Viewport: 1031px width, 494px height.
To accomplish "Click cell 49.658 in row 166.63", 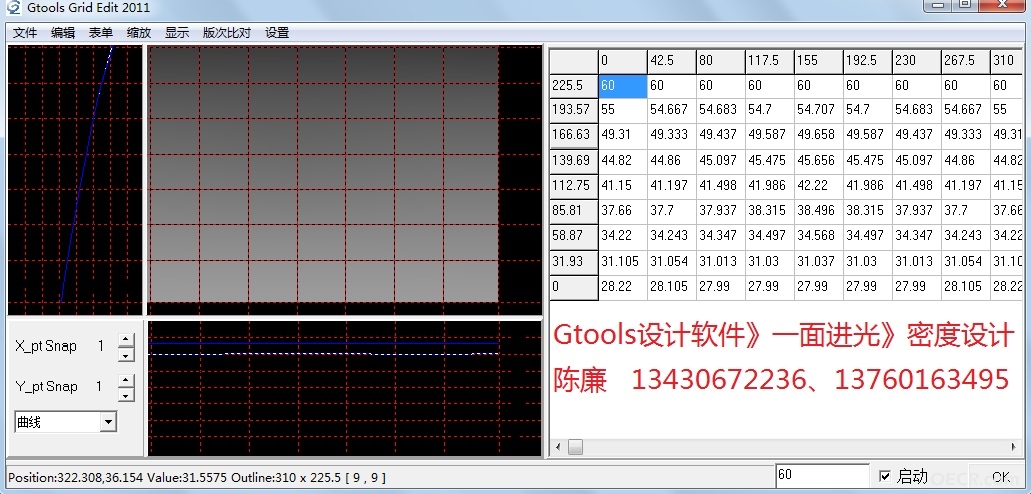I will pyautogui.click(x=819, y=136).
